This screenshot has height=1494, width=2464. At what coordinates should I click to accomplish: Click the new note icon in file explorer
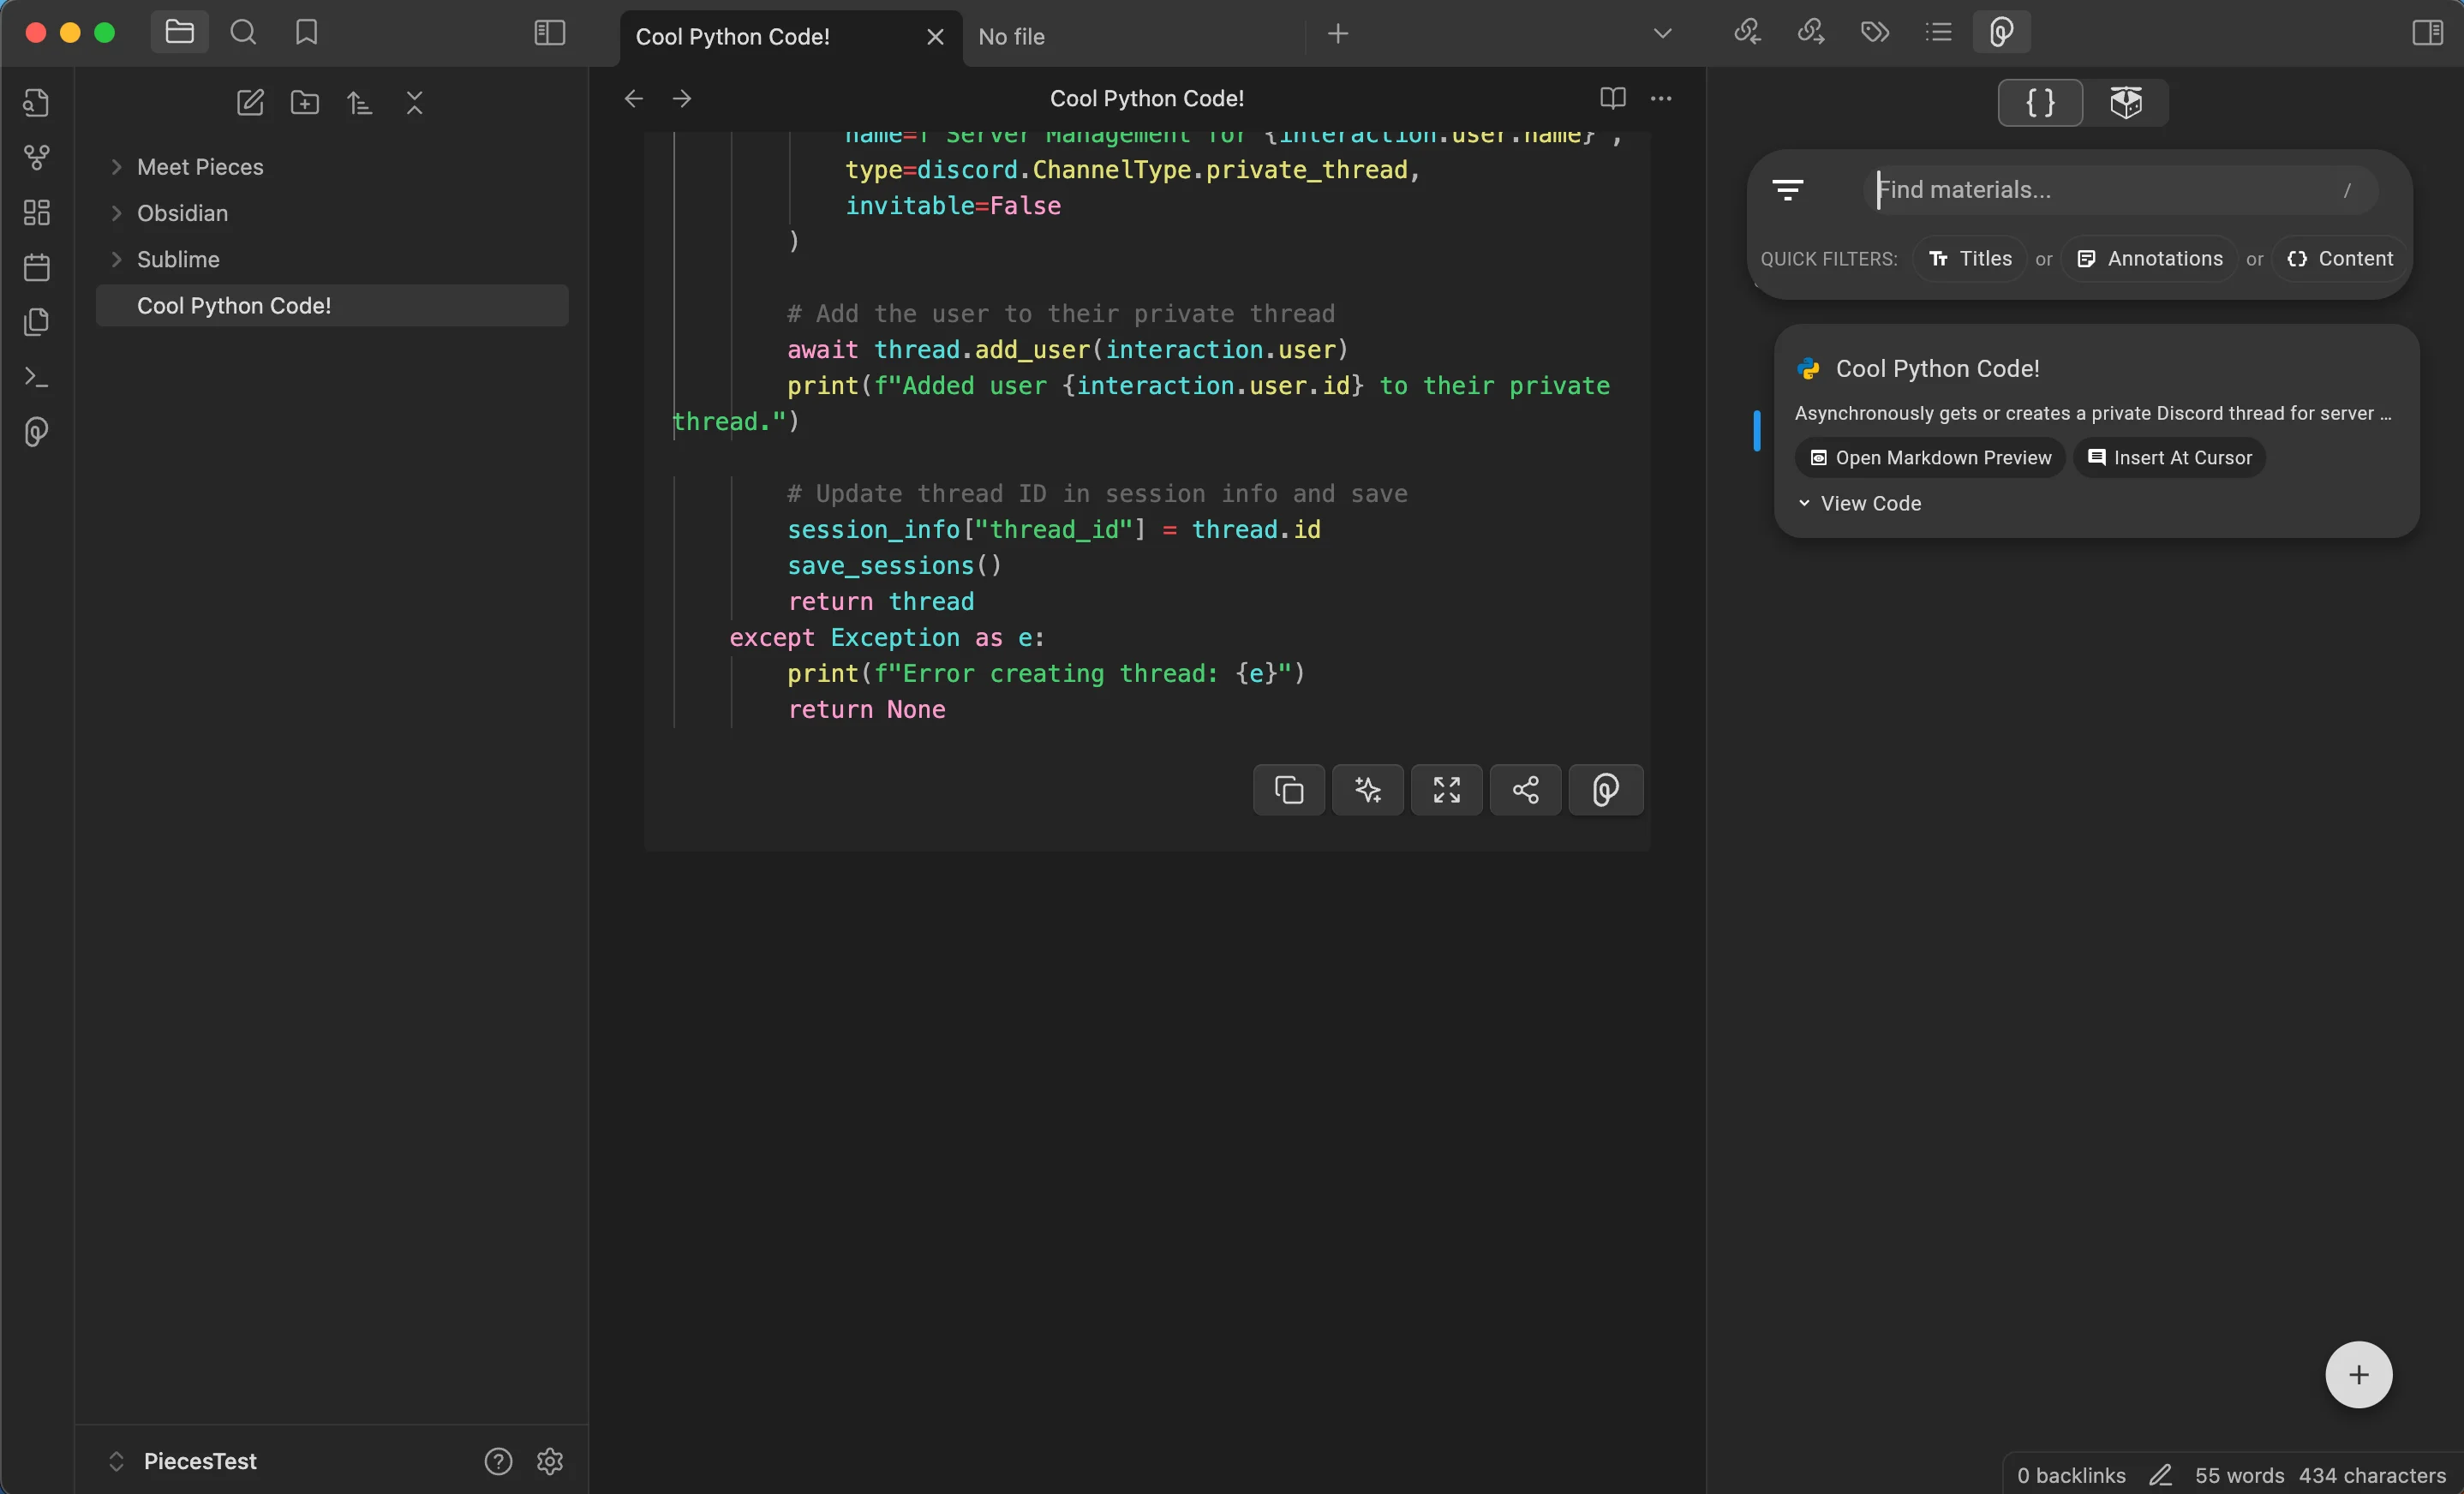[x=250, y=102]
